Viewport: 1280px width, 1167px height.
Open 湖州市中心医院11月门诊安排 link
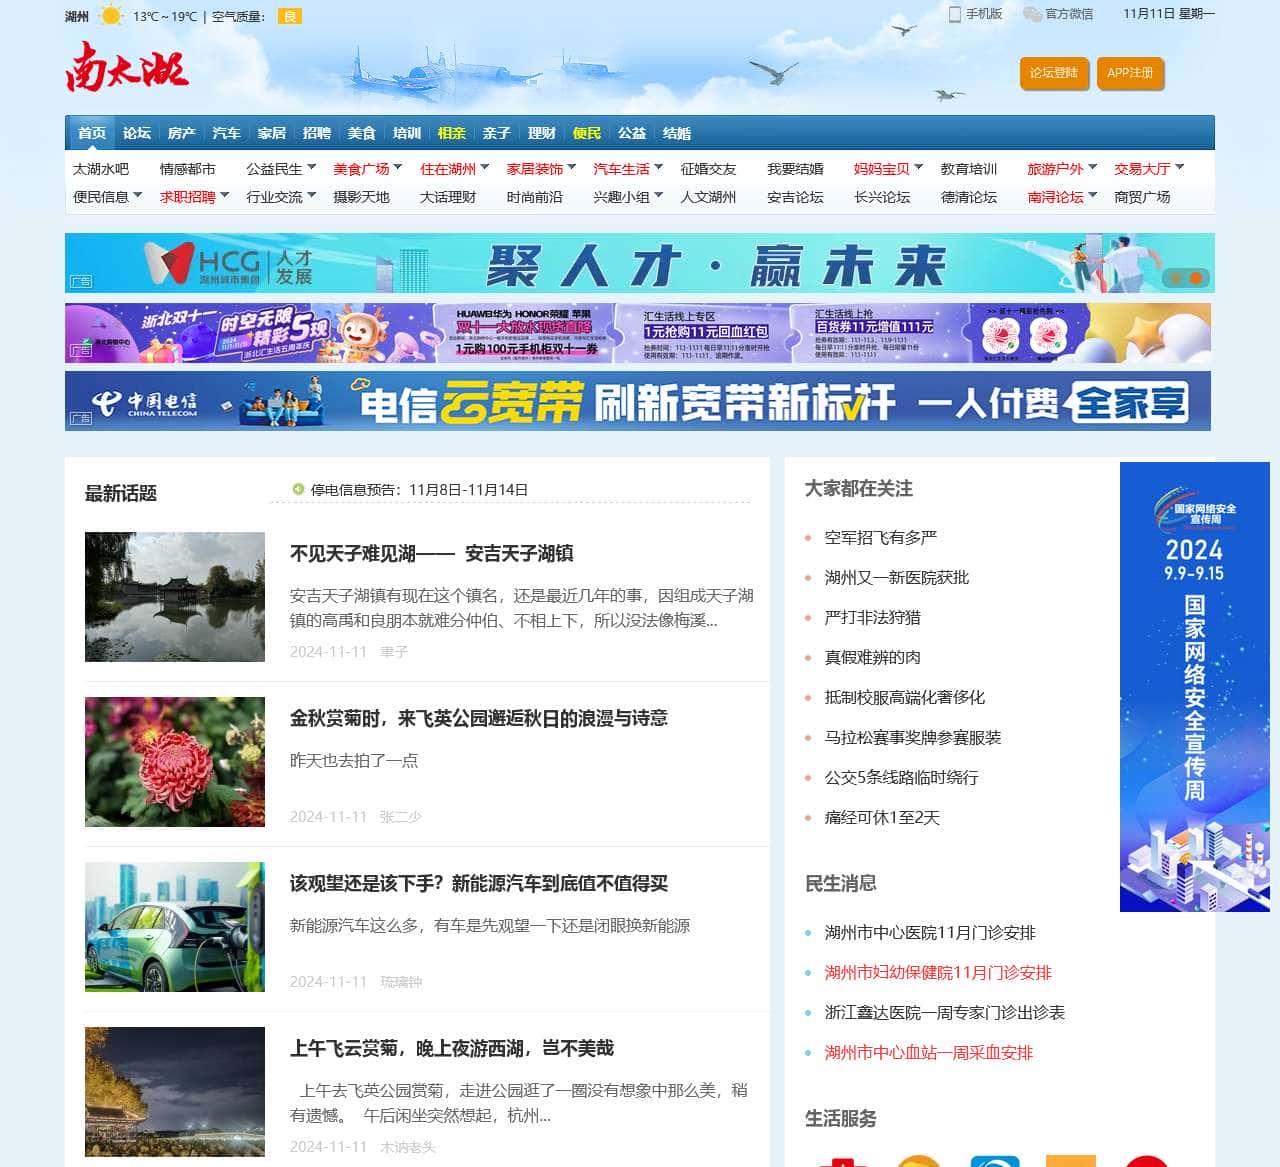point(930,932)
